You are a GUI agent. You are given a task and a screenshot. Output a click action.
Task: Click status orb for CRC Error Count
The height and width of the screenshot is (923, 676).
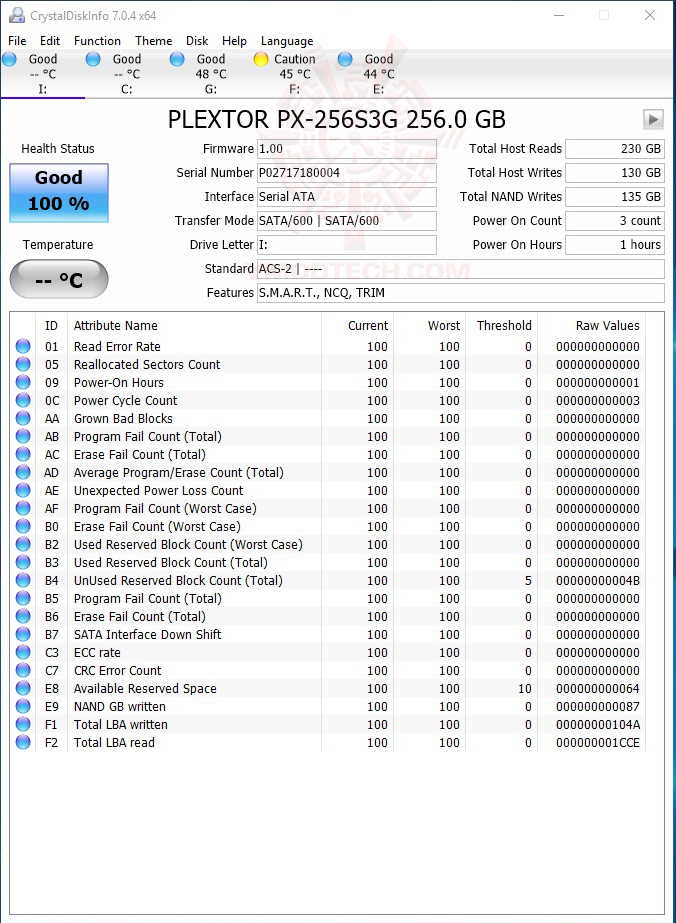click(23, 670)
